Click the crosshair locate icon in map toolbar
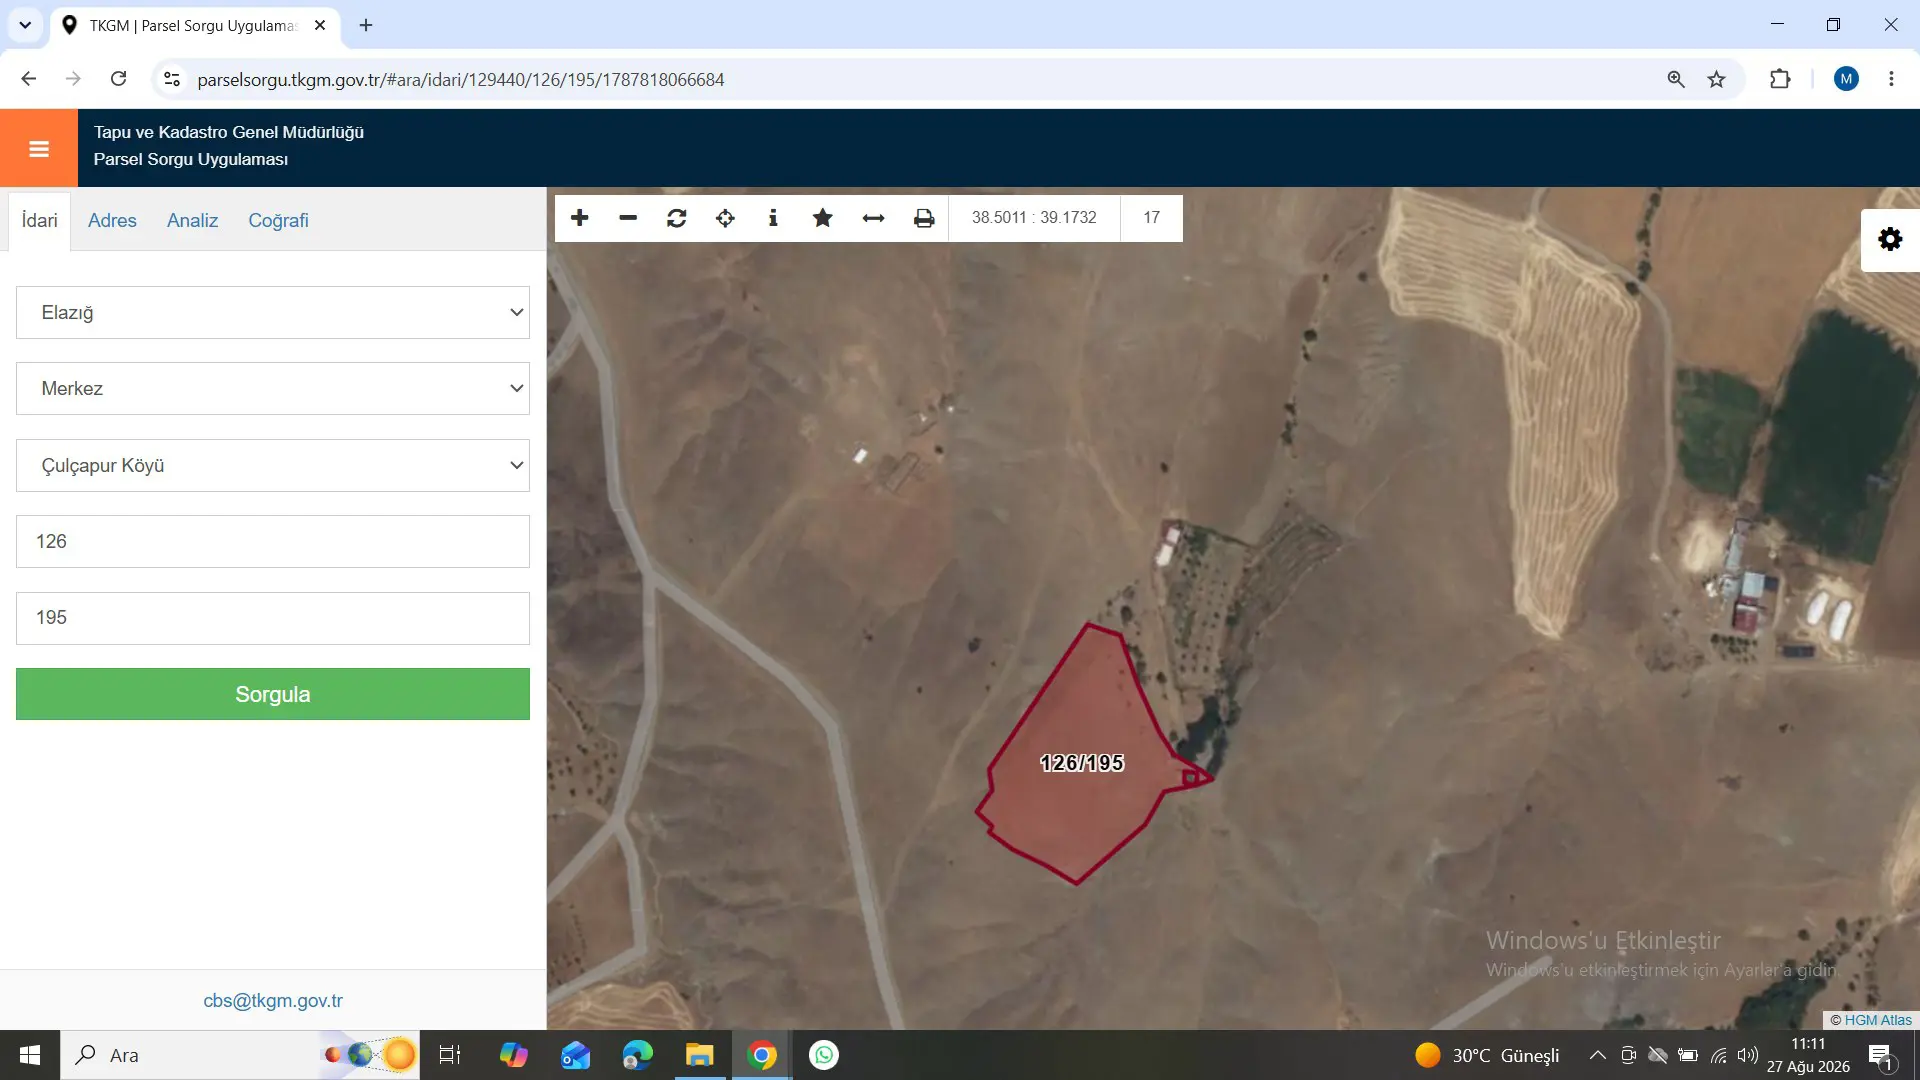The image size is (1920, 1080). point(725,218)
